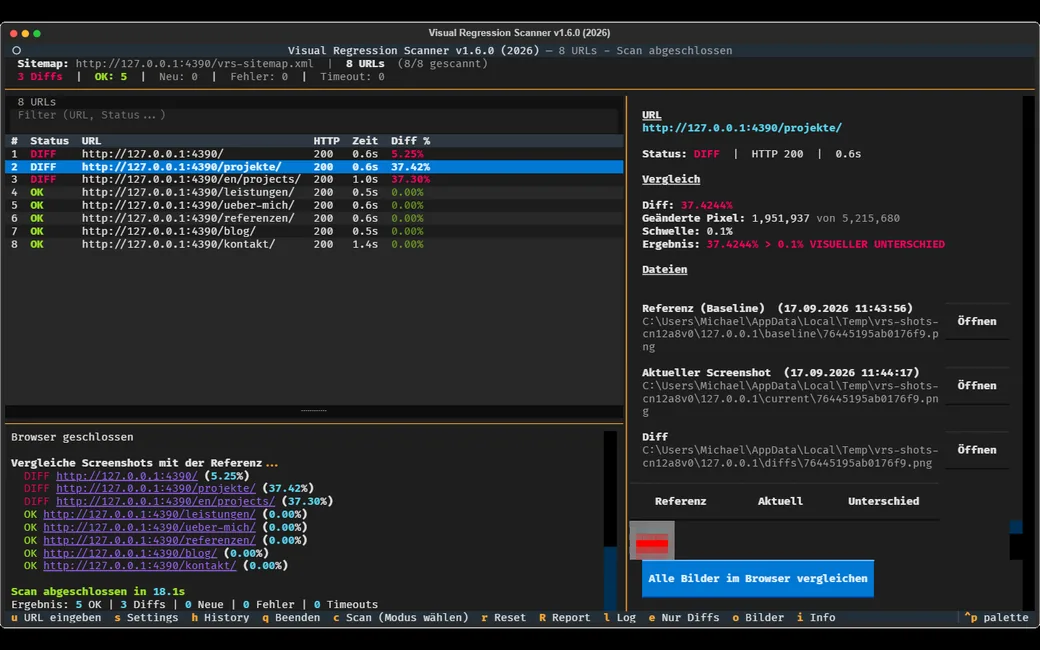Select the /en/projects/ row in table
1040x650 pixels.
point(314,180)
